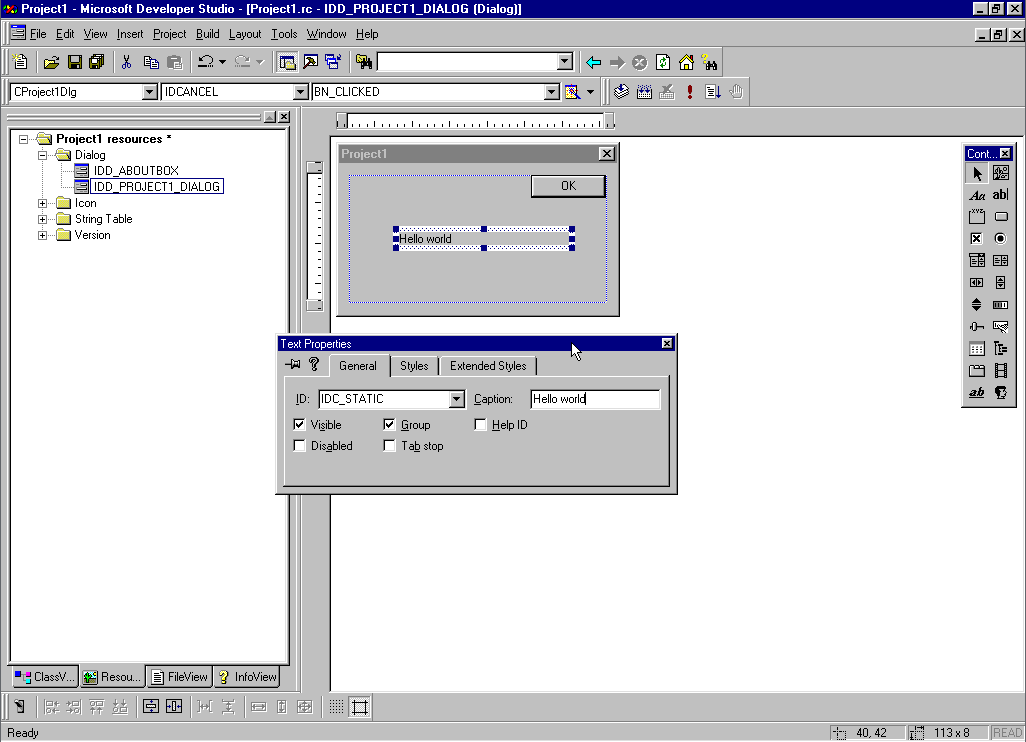Click the New Text File toolbar icon
This screenshot has height=742, width=1026.
click(x=20, y=62)
